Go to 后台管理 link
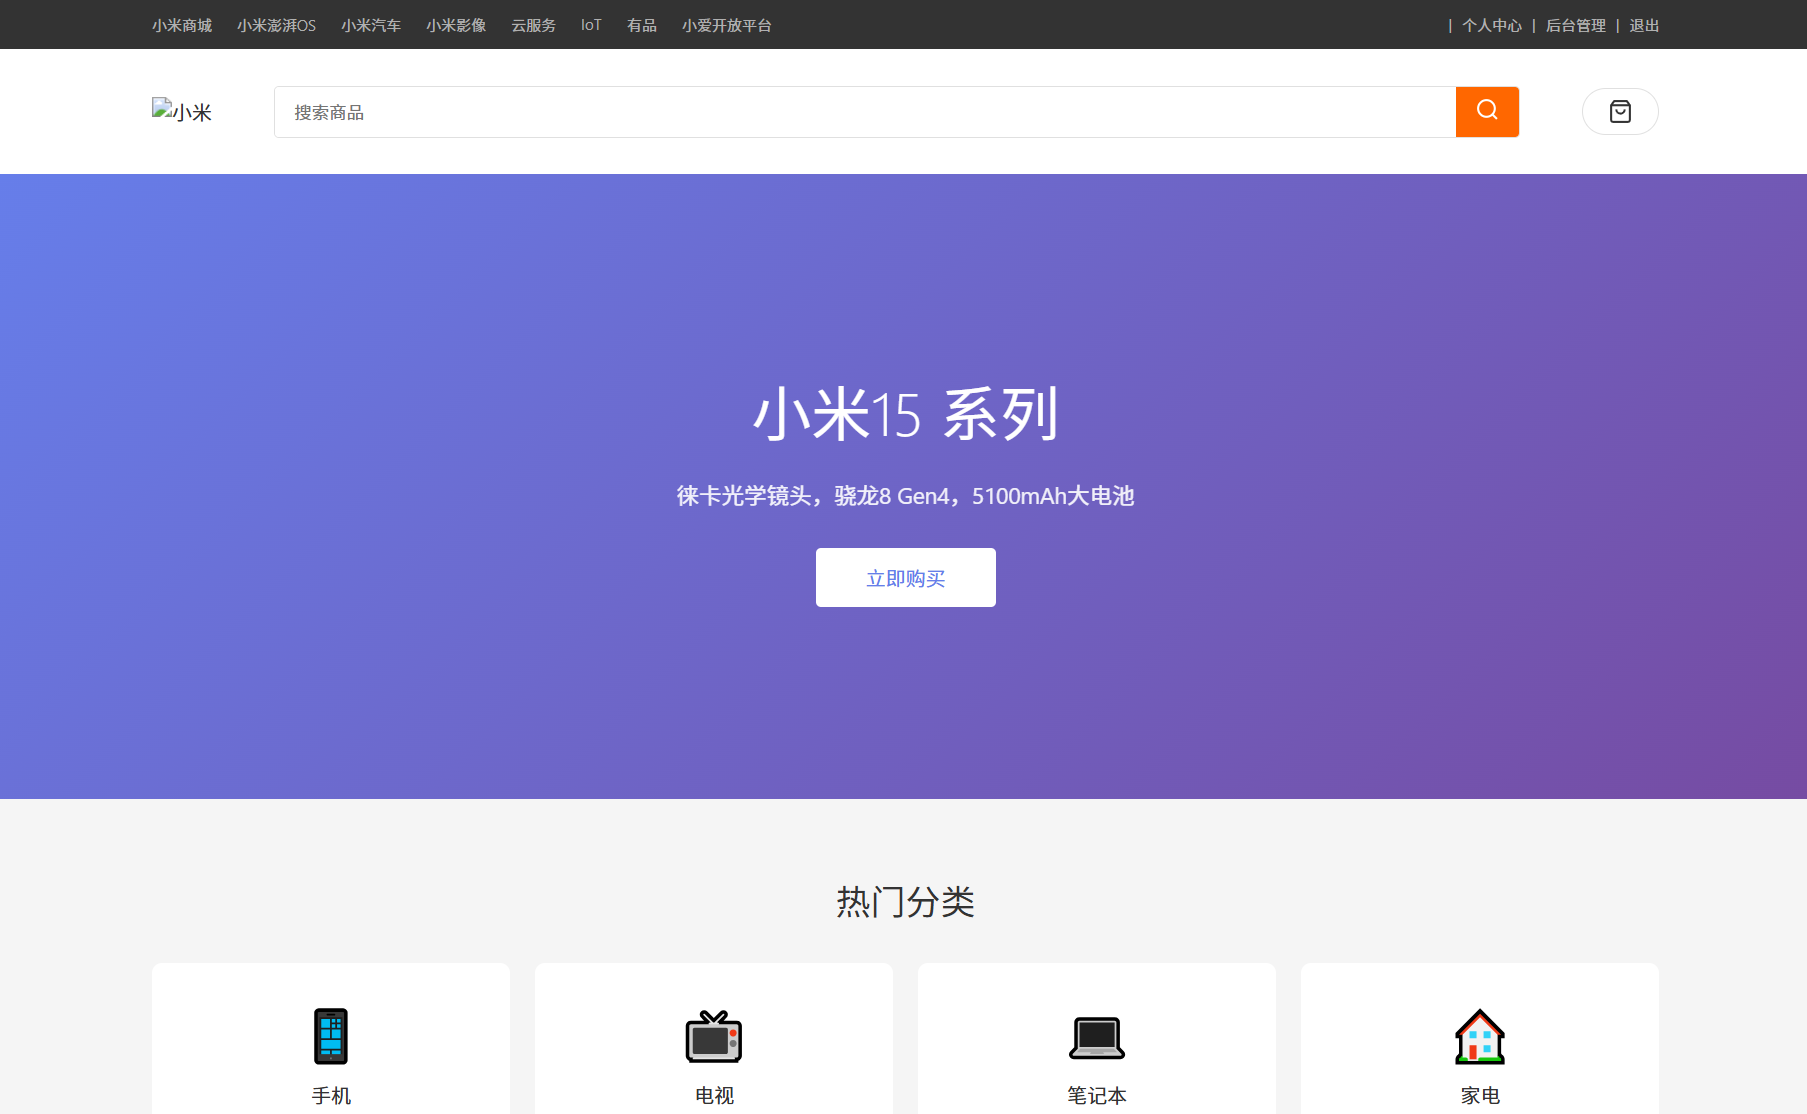The height and width of the screenshot is (1114, 1807). click(x=1576, y=25)
